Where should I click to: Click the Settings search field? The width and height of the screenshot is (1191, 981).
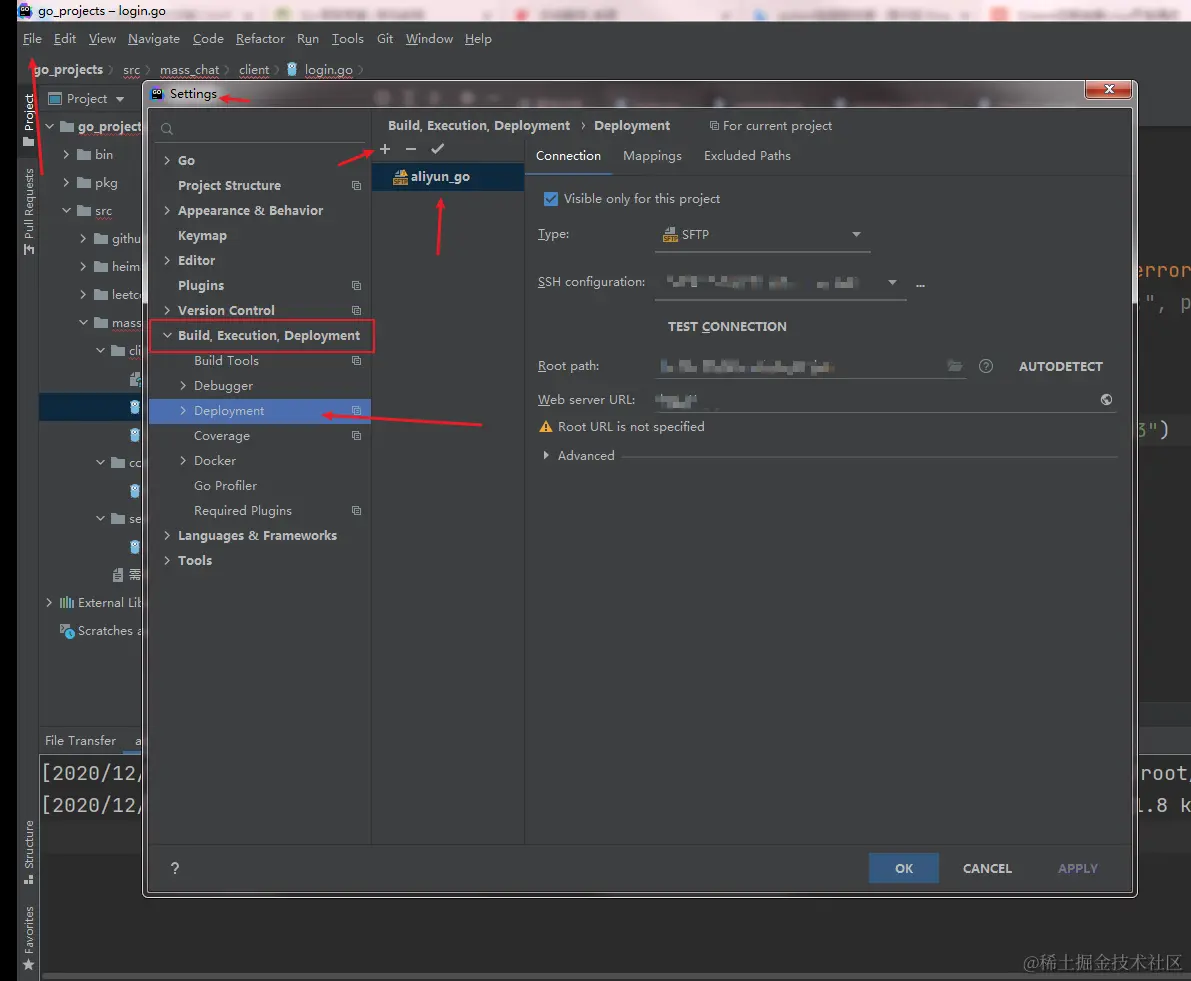click(x=261, y=129)
